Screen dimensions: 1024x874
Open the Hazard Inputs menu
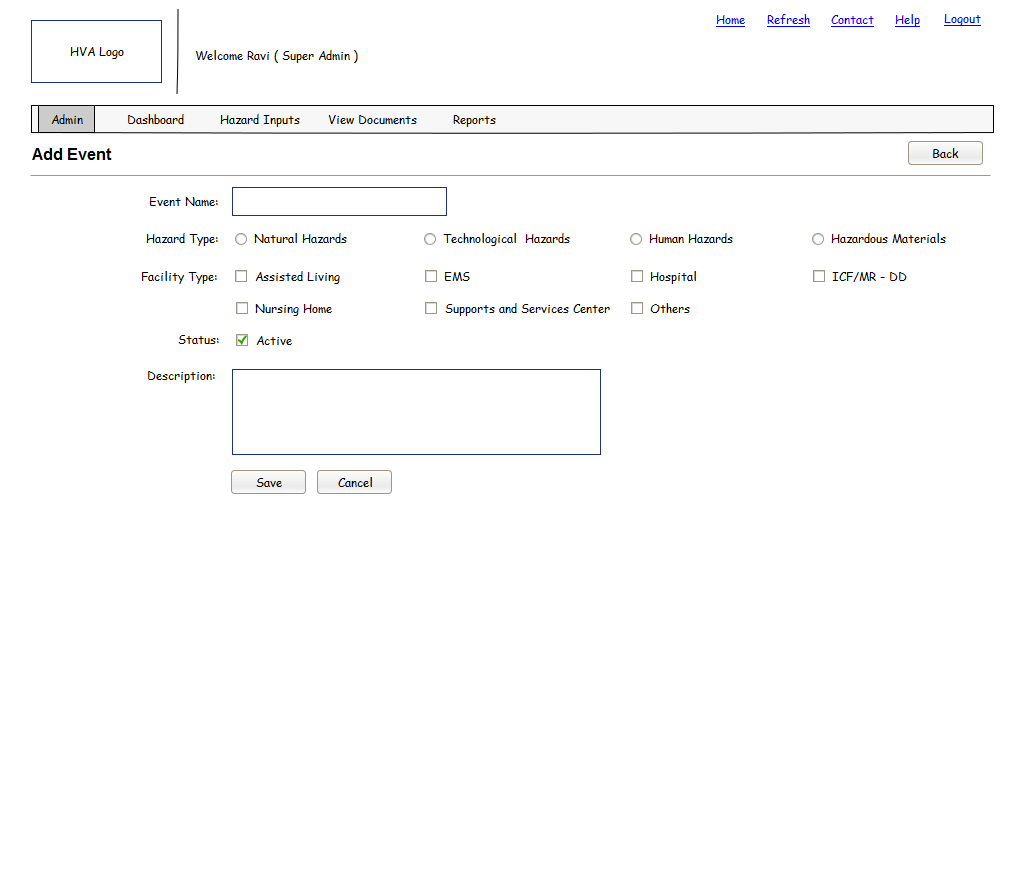click(x=260, y=120)
